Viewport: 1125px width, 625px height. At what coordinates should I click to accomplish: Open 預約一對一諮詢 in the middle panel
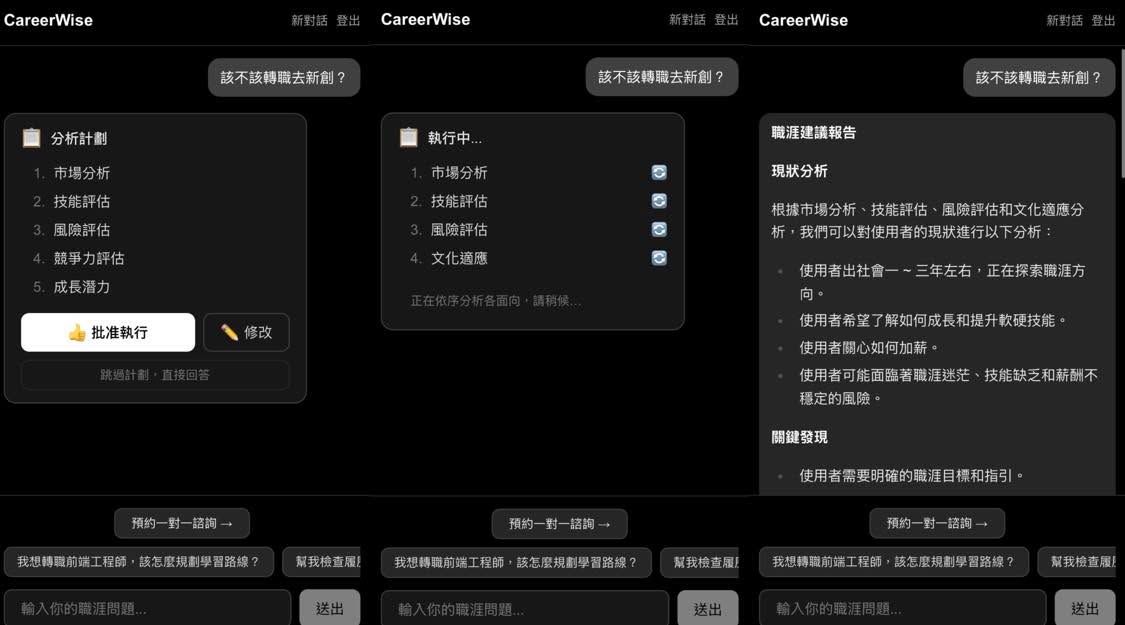pyautogui.click(x=560, y=524)
